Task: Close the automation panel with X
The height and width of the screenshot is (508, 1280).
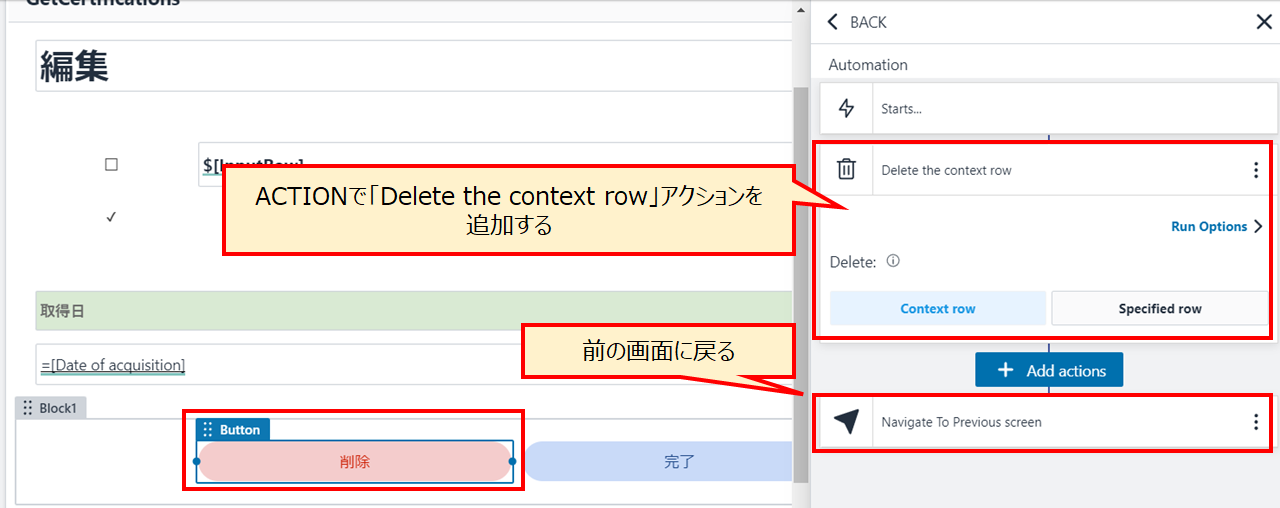Action: point(1264,22)
